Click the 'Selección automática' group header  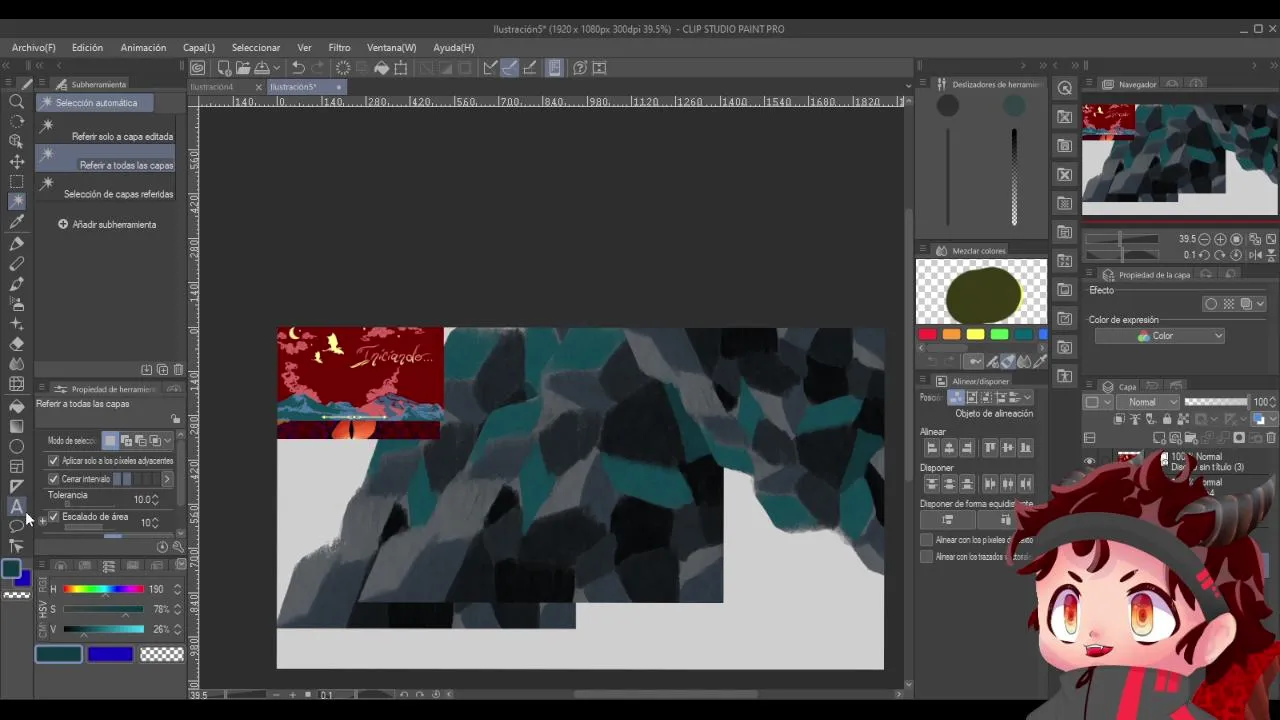[94, 103]
